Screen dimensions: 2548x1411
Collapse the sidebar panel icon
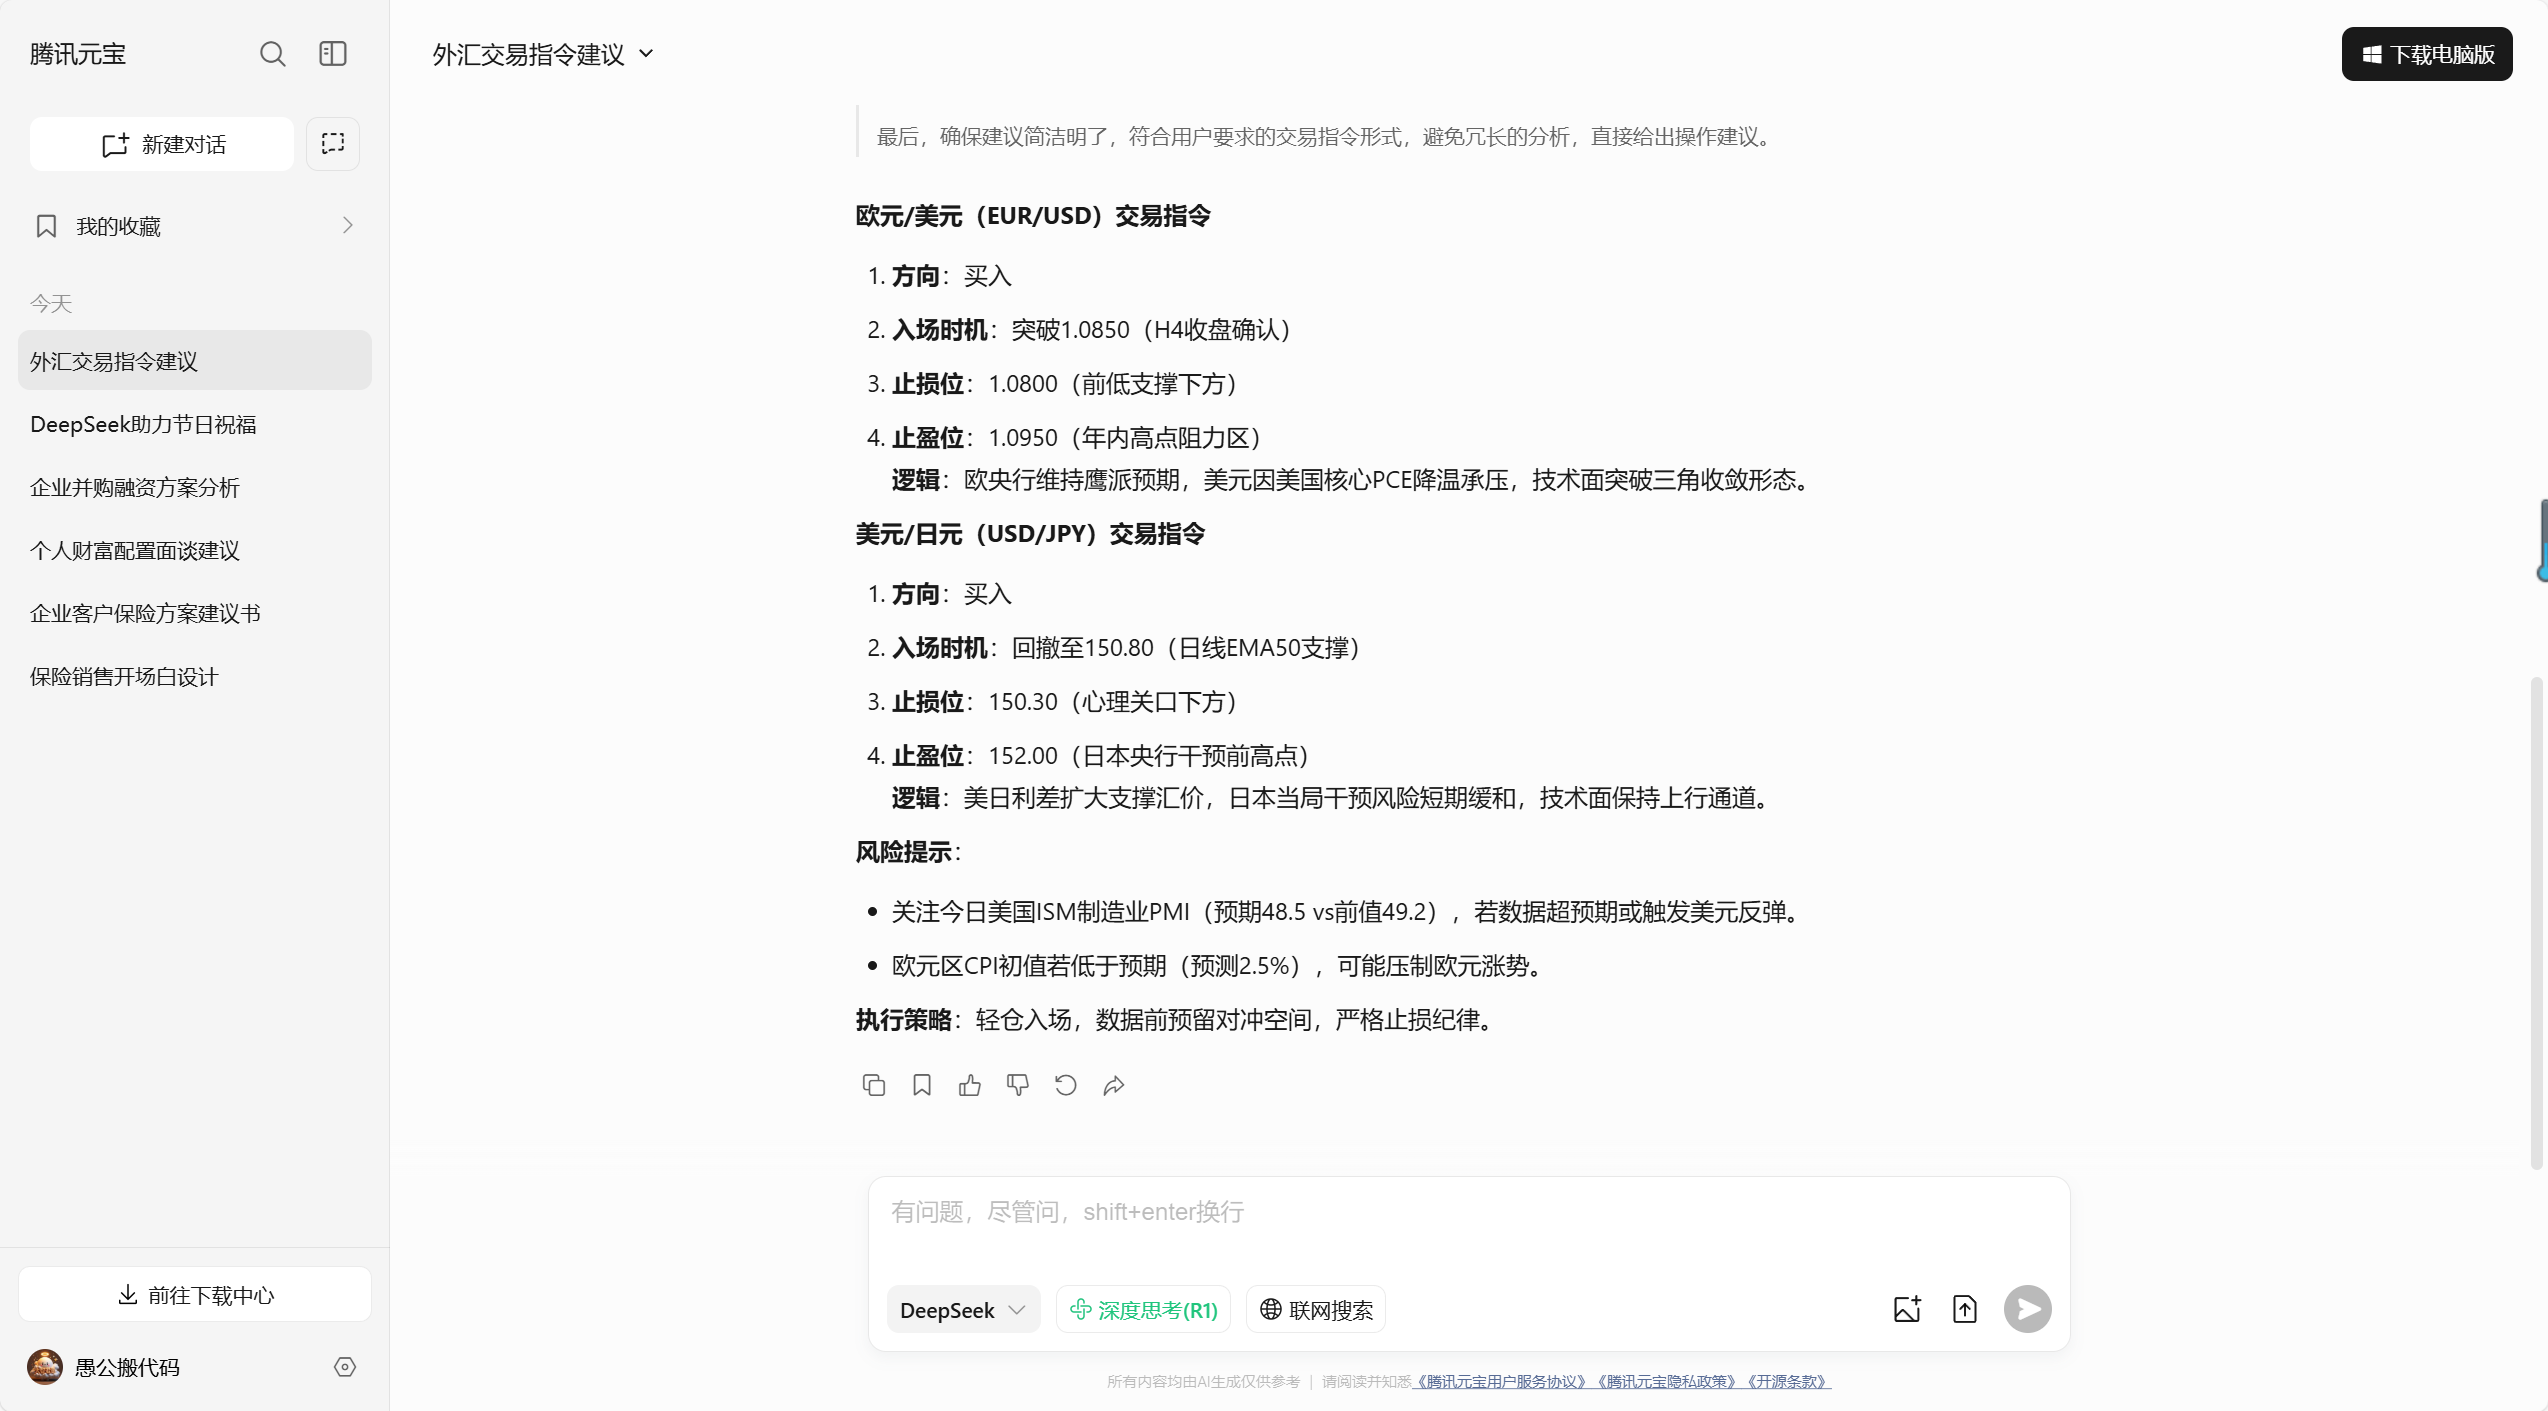332,54
